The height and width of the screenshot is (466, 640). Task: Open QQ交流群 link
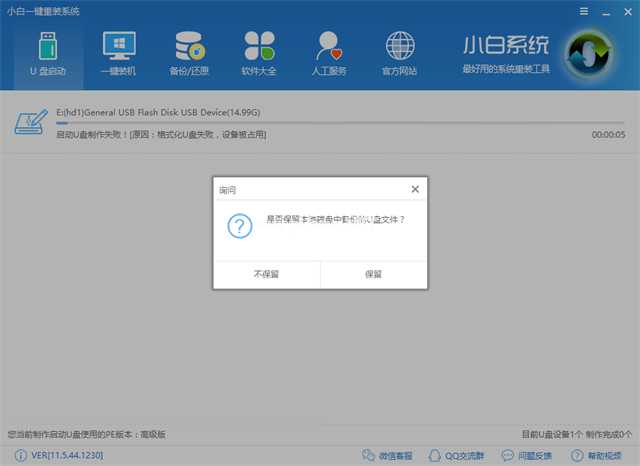coord(456,455)
